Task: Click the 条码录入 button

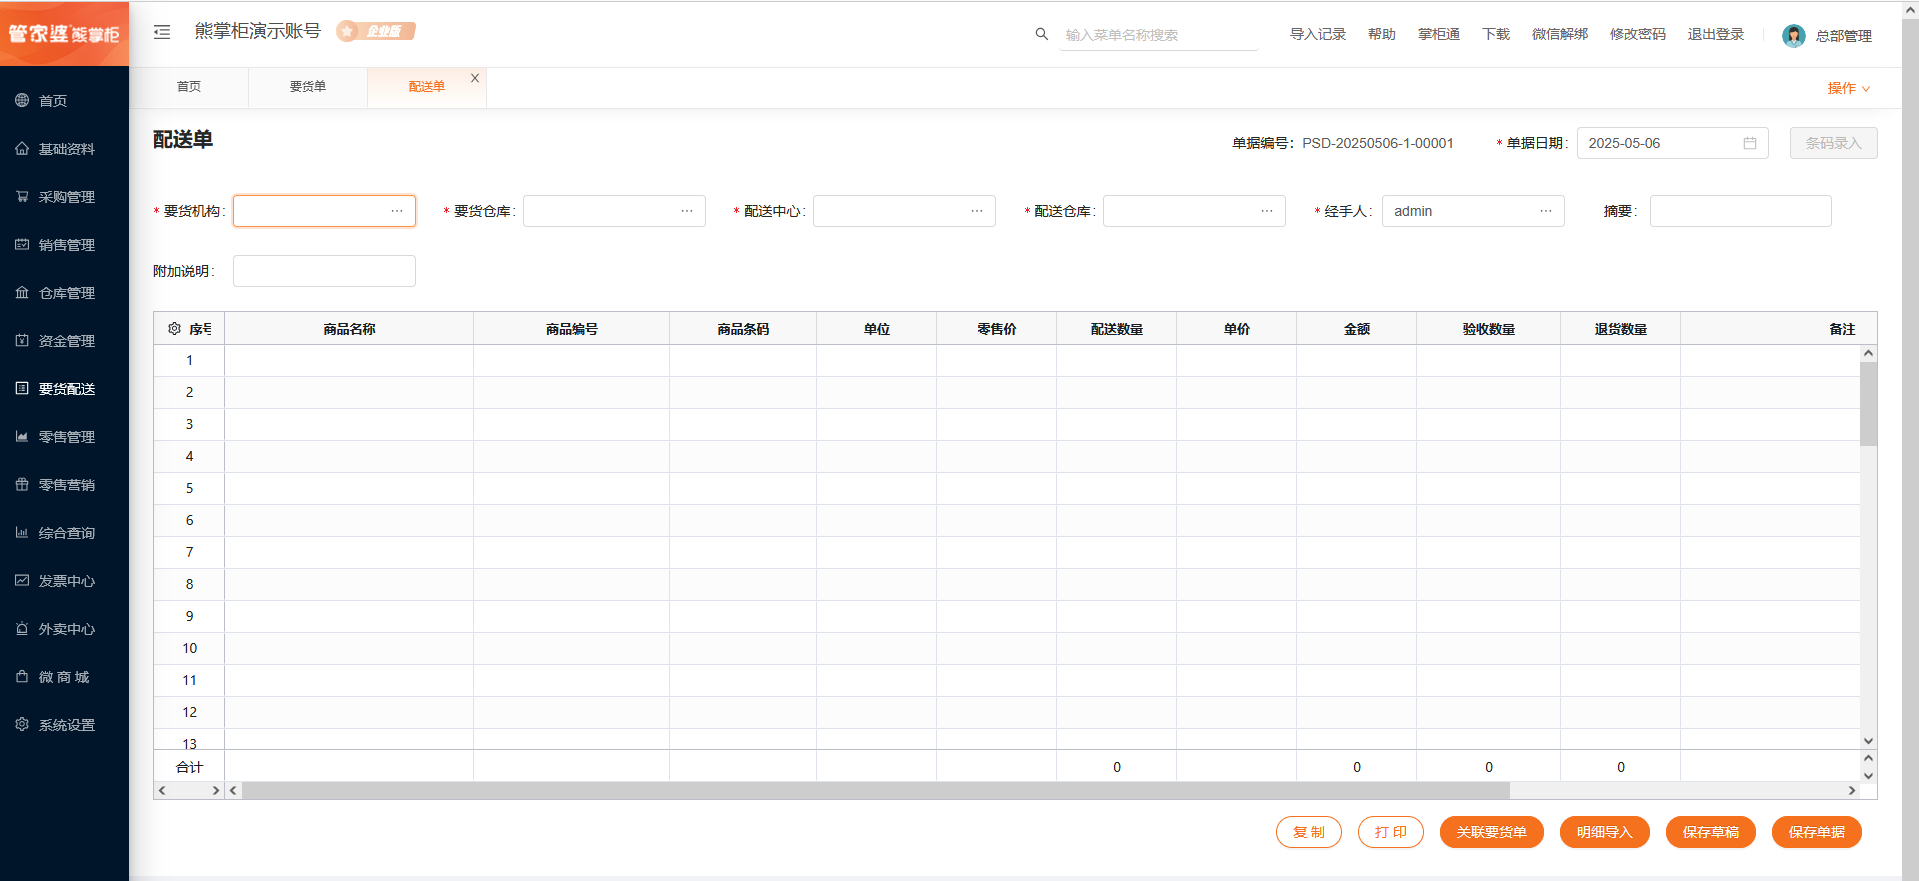Action: coord(1834,143)
